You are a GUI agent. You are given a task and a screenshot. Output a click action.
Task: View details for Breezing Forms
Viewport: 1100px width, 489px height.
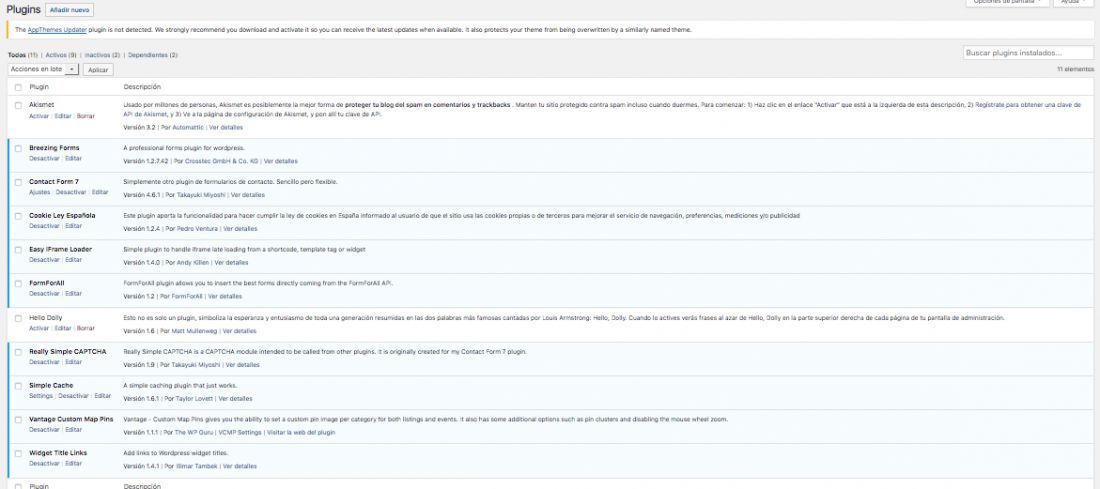click(281, 161)
